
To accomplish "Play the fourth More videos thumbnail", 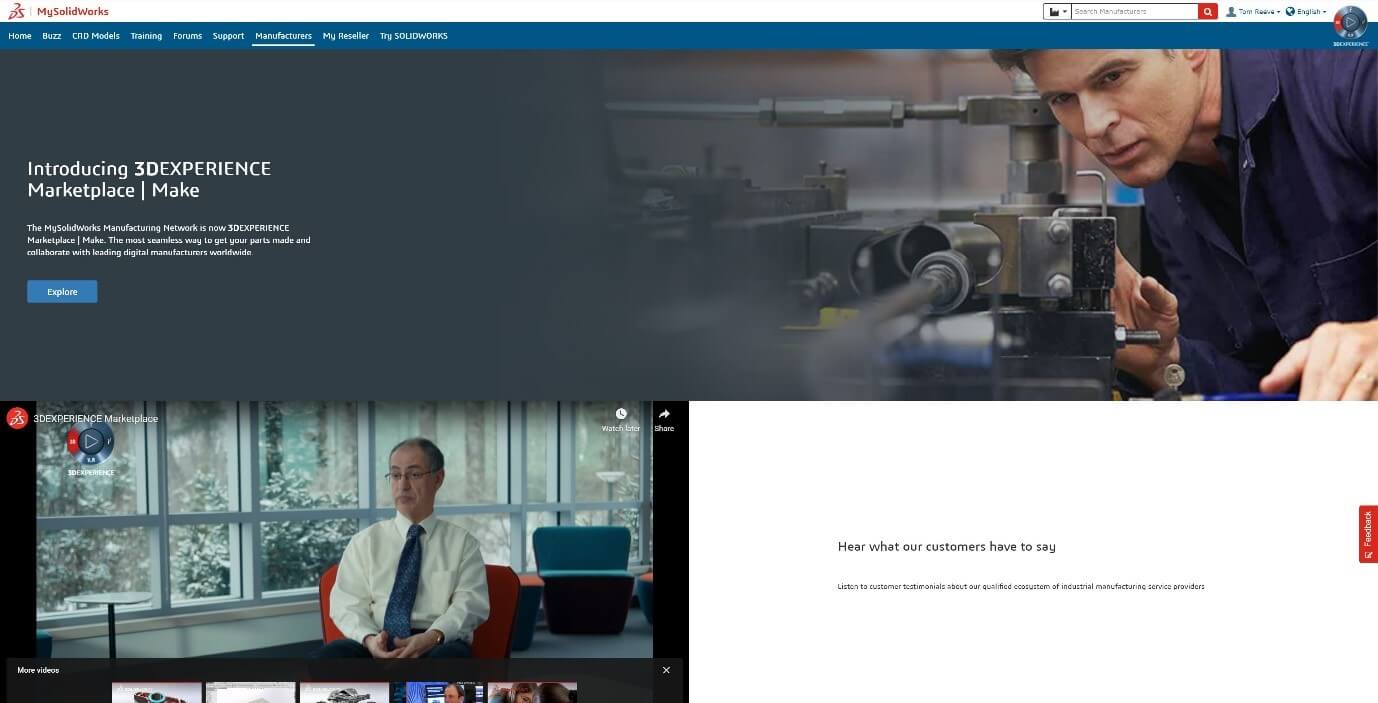I will point(439,692).
